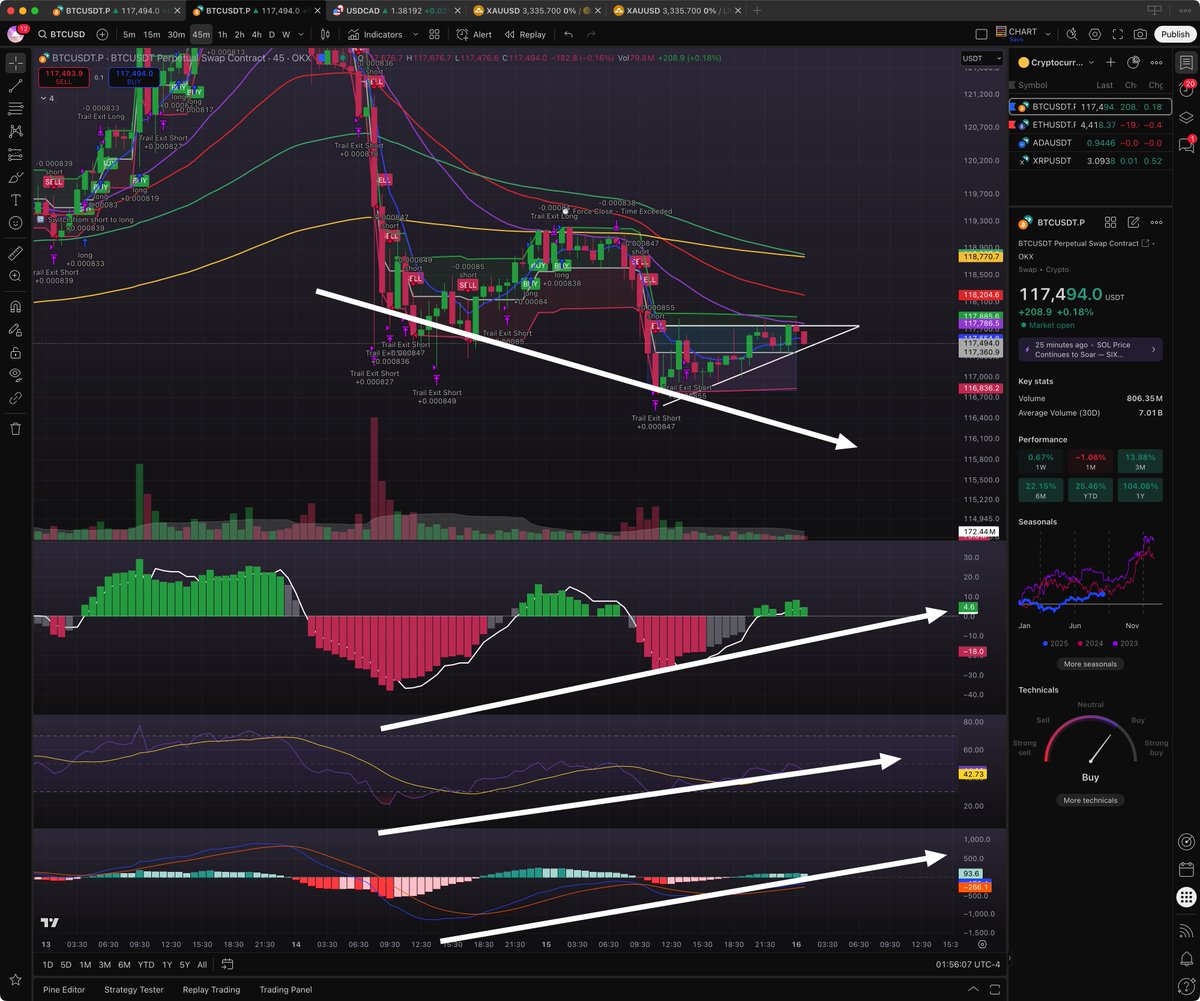This screenshot has width=1200, height=1001.
Task: Add symbol to watchlist with plus
Action: click(x=1111, y=62)
